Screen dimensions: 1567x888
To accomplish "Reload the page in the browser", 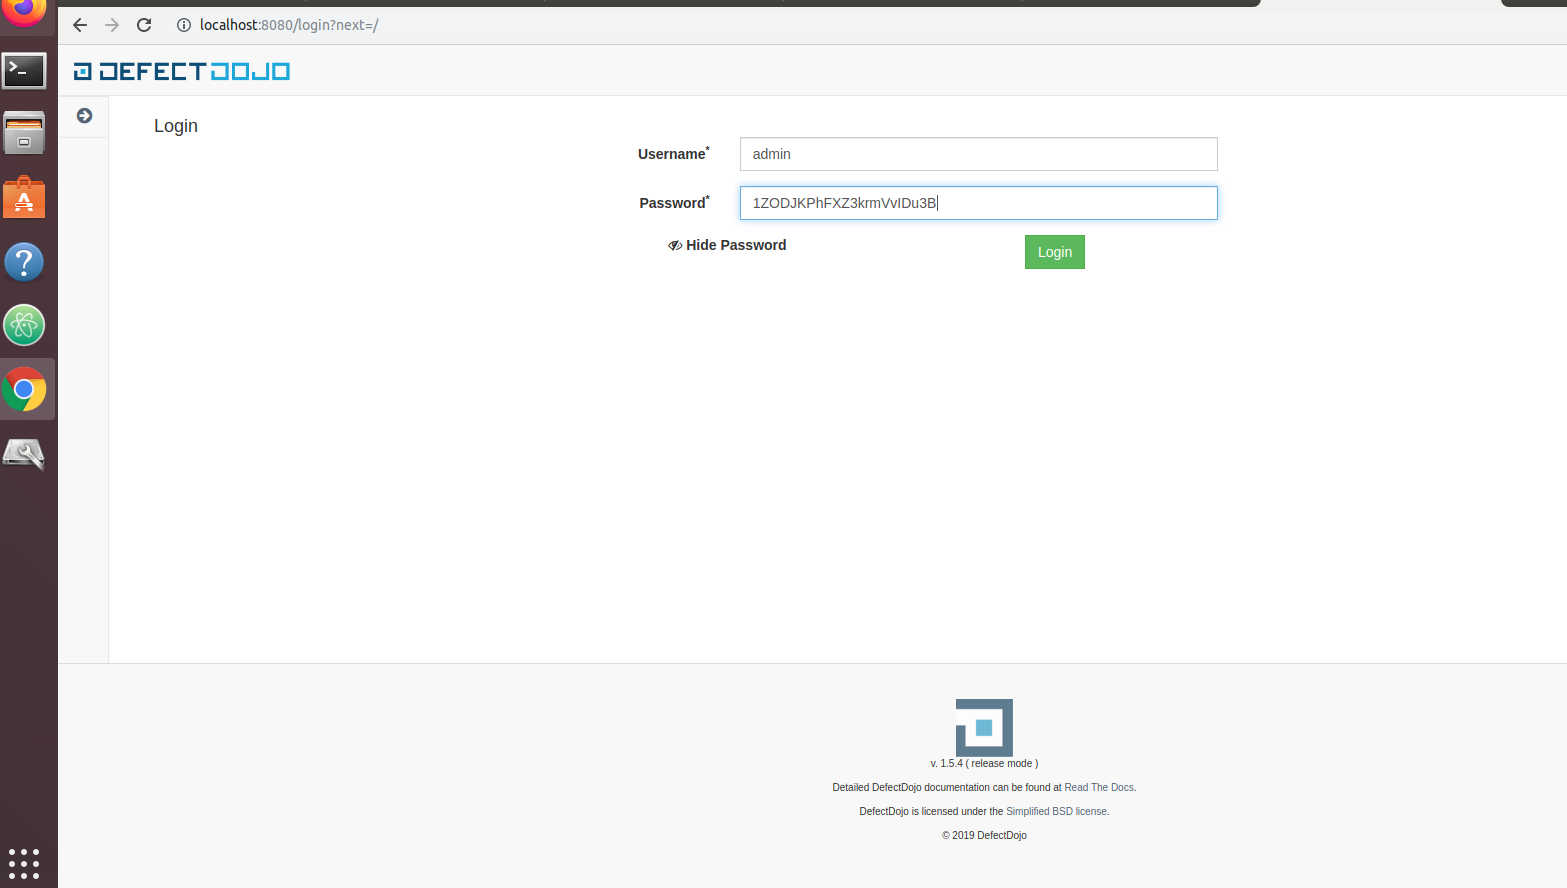I will [x=143, y=25].
